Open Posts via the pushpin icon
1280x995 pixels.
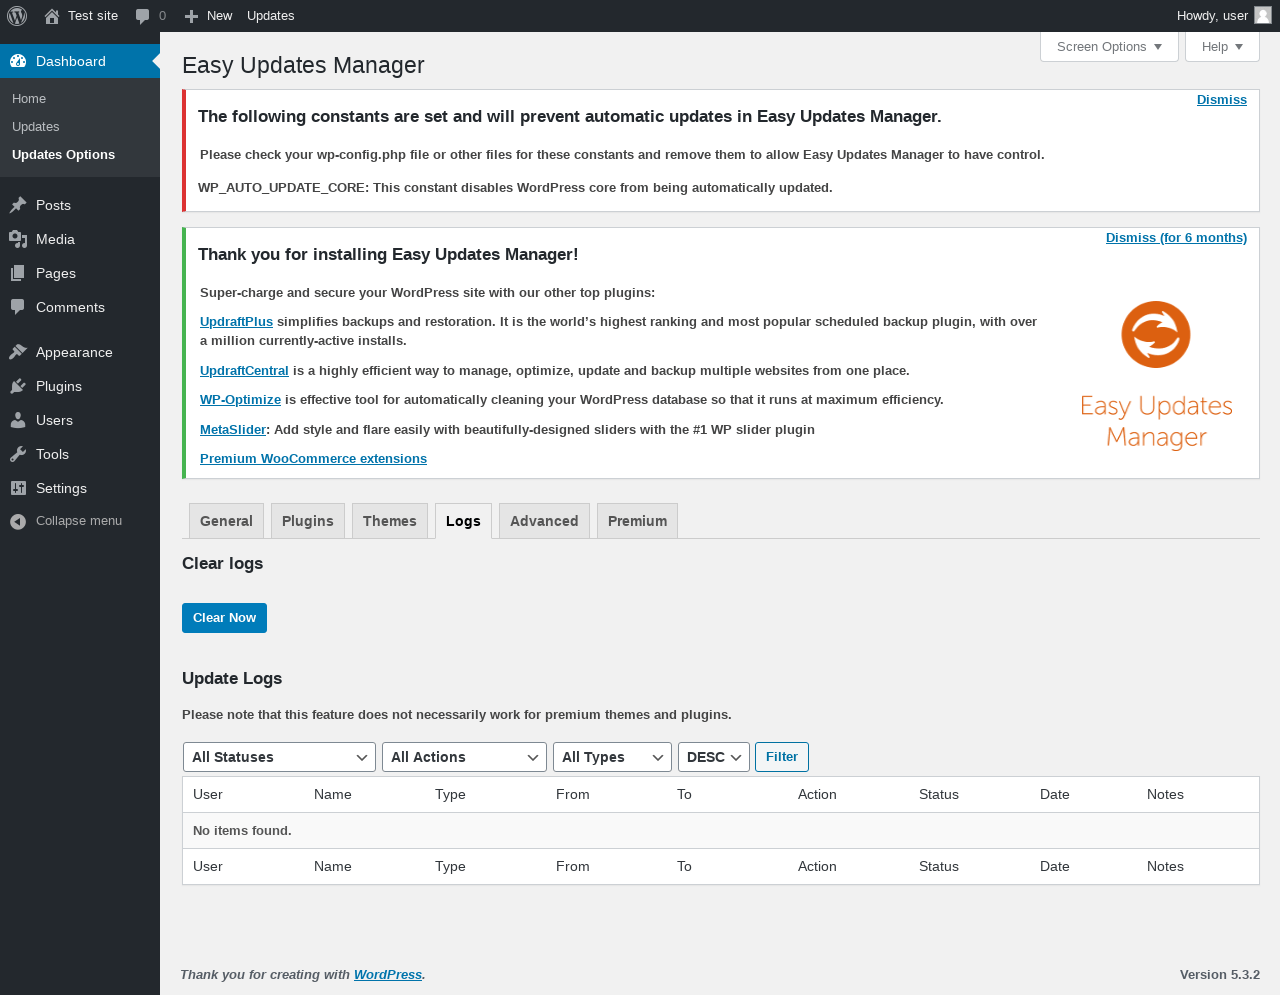click(x=18, y=205)
